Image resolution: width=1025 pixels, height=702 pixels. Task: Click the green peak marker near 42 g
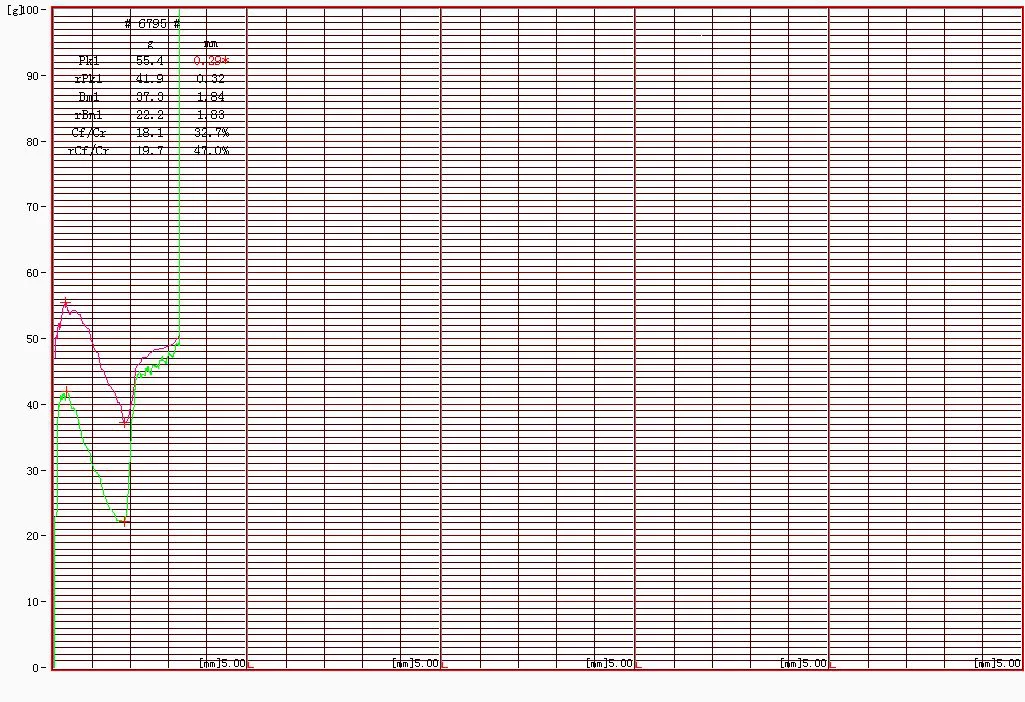click(66, 392)
